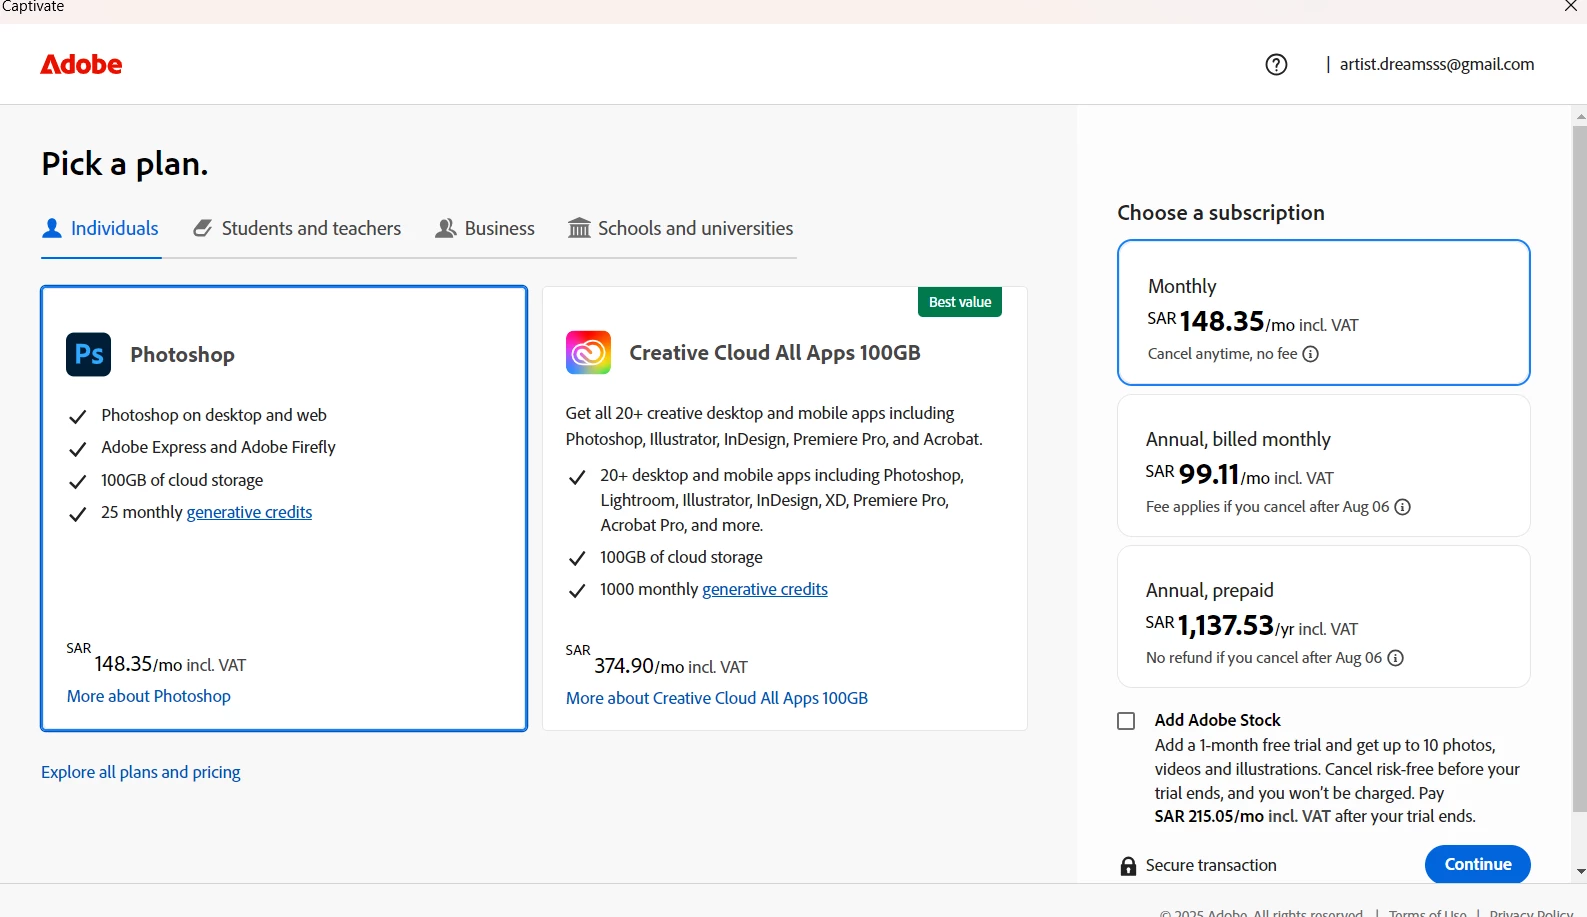This screenshot has height=917, width=1587.
Task: Click Adobe Express and Adobe Firefly feature
Action: pyautogui.click(x=218, y=447)
